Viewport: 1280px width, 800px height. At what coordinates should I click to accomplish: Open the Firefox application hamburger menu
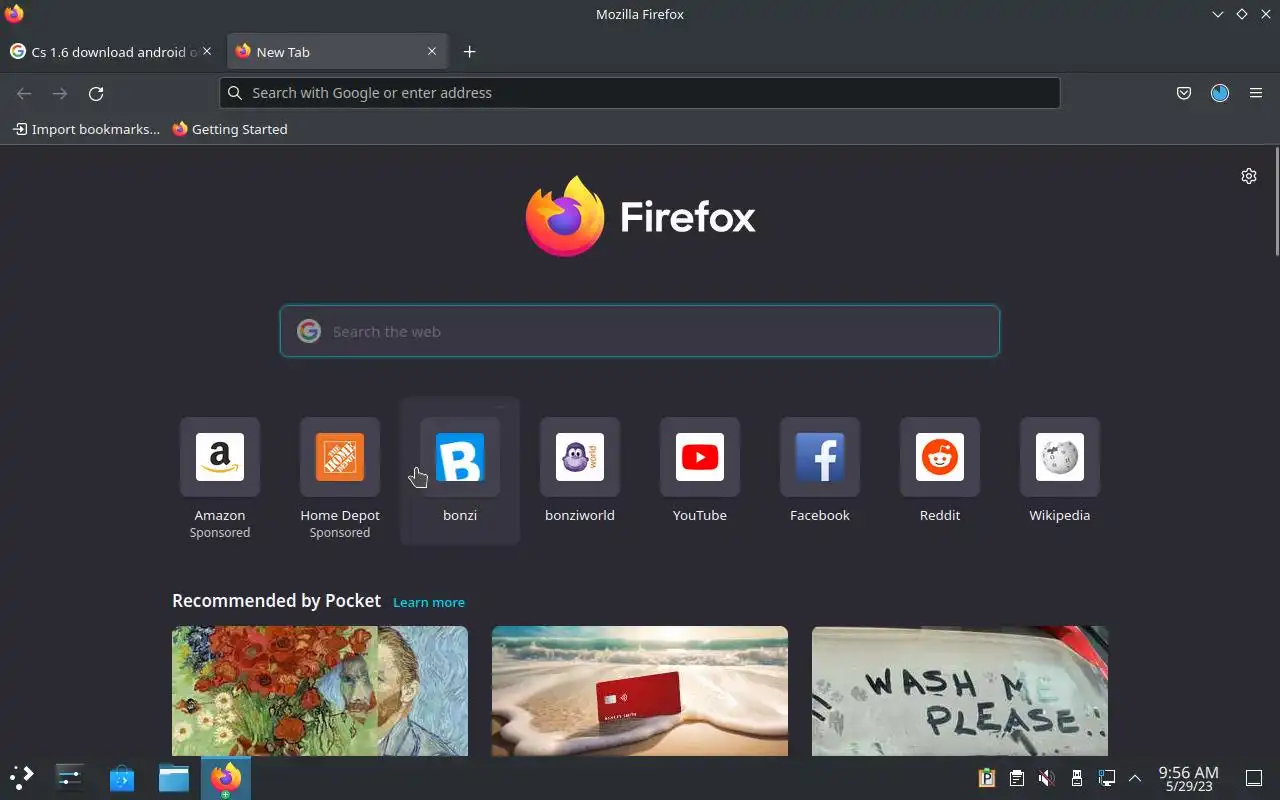[x=1256, y=93]
